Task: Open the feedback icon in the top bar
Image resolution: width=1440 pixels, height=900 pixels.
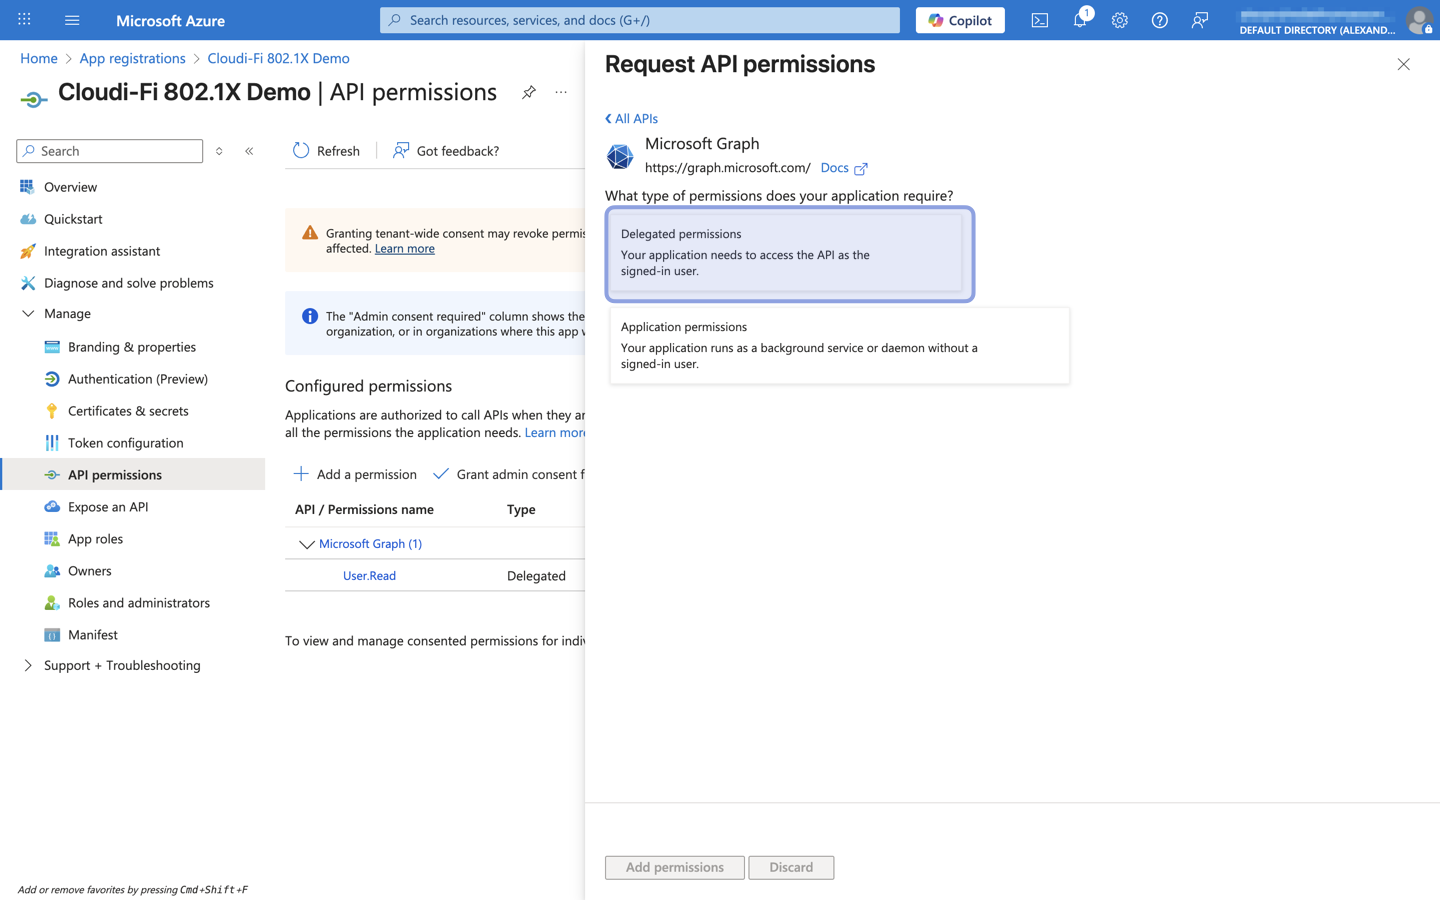Action: point(1199,20)
